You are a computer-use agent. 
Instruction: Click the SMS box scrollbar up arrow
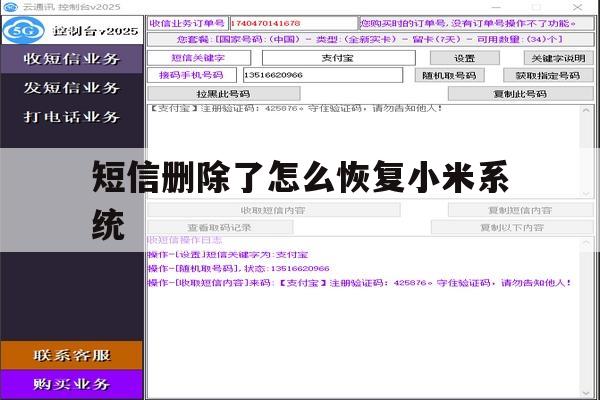pyautogui.click(x=586, y=110)
